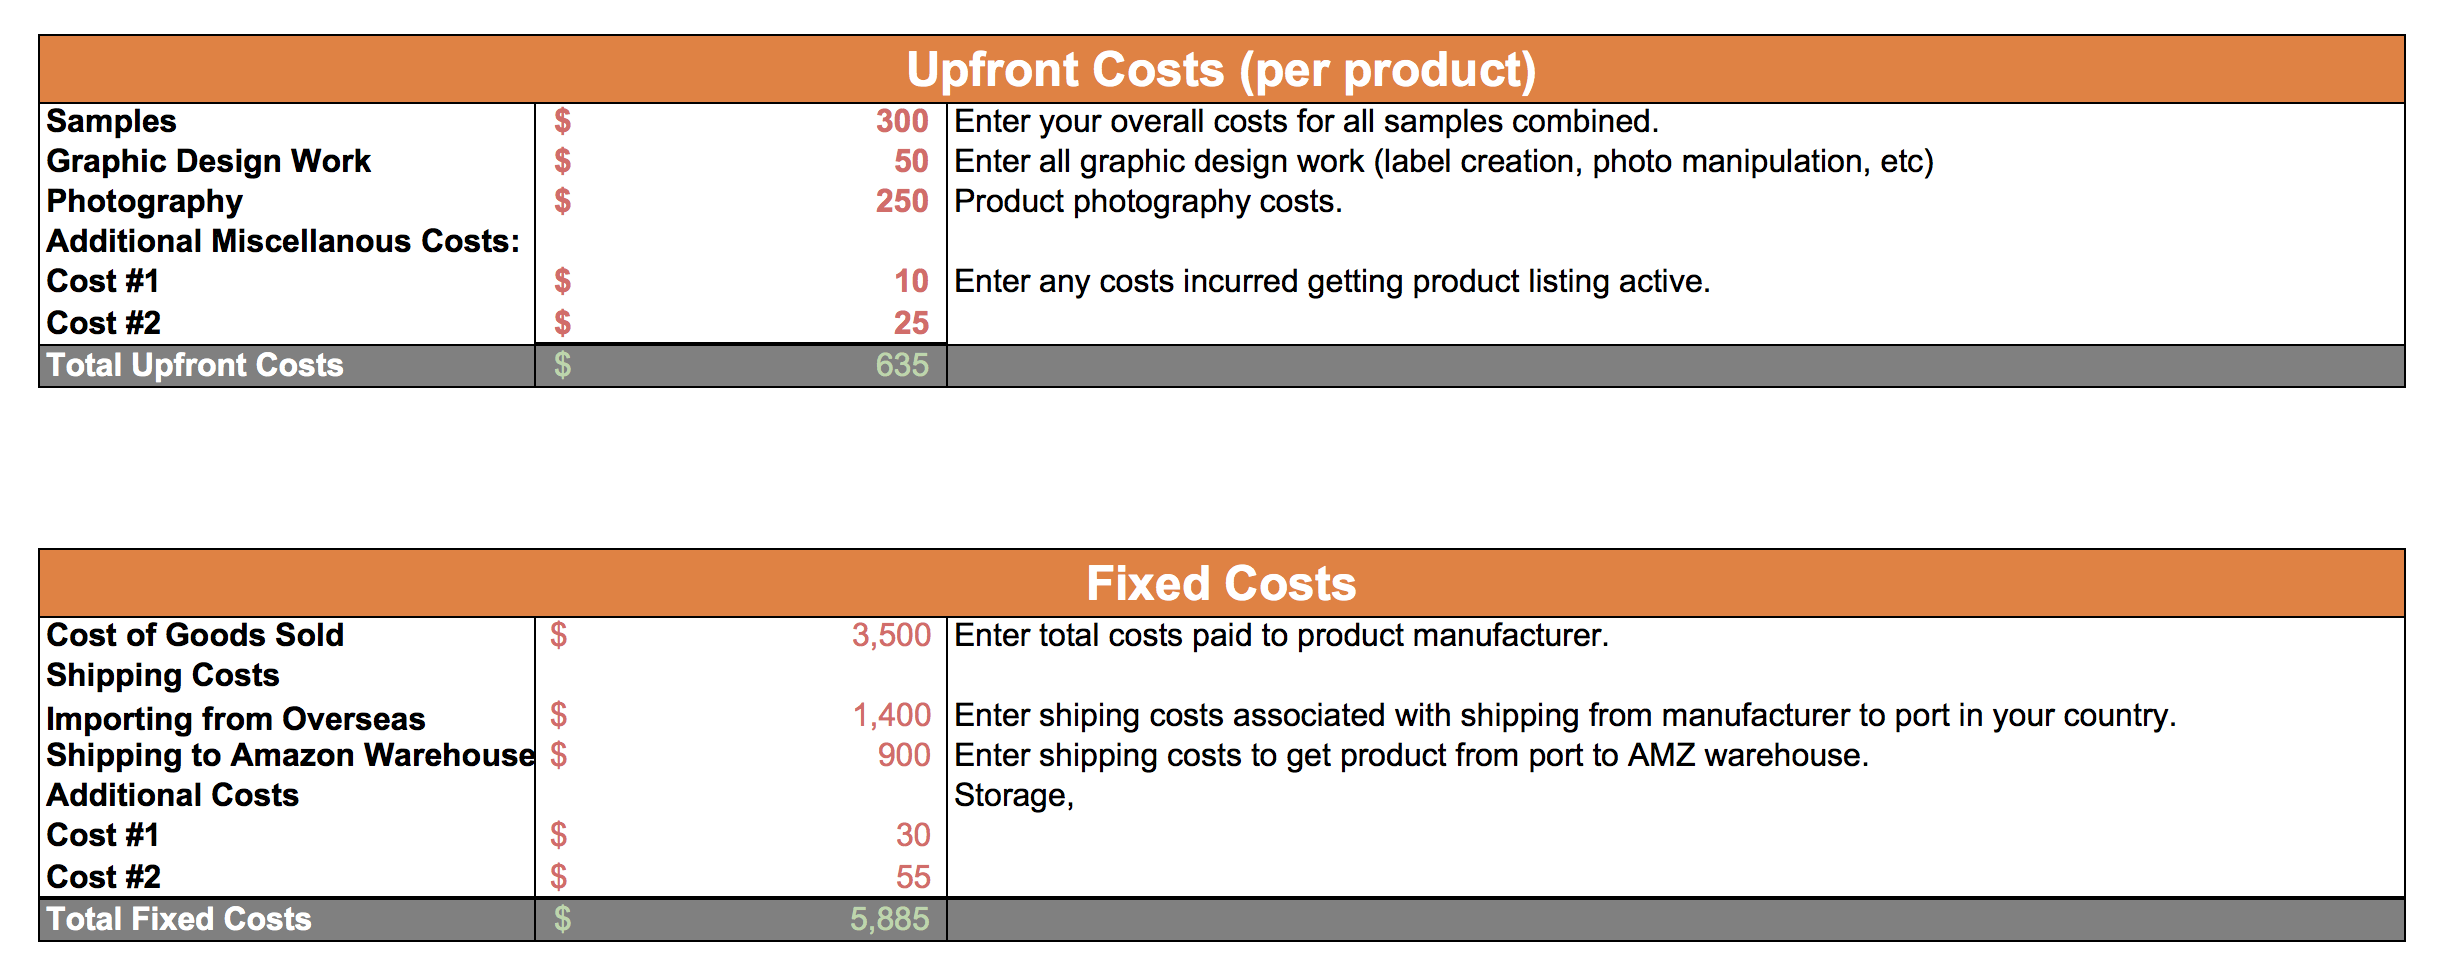Select the Samples cost value 300
This screenshot has height=972, width=2456.
pos(741,122)
